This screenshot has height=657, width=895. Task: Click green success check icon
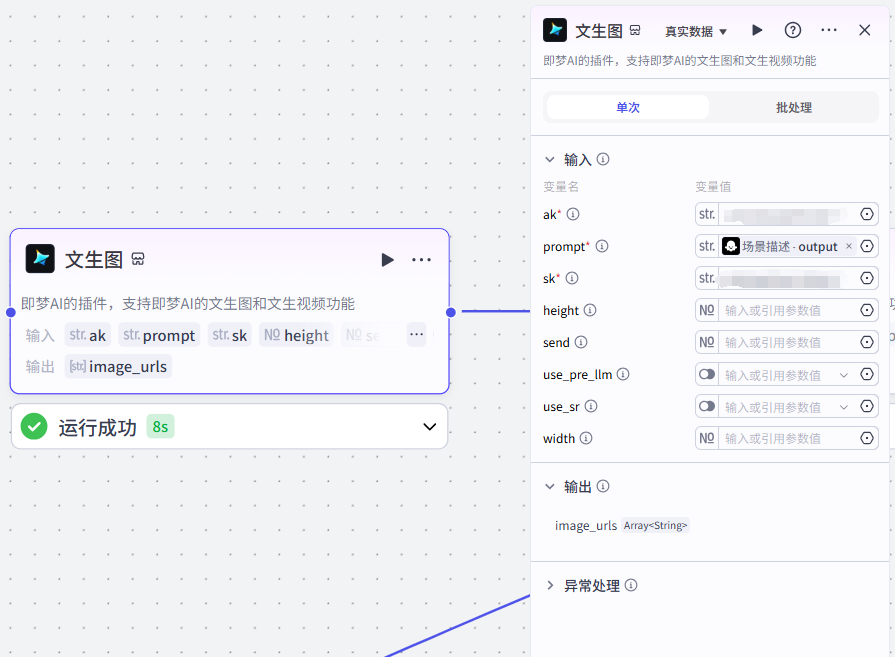point(34,426)
